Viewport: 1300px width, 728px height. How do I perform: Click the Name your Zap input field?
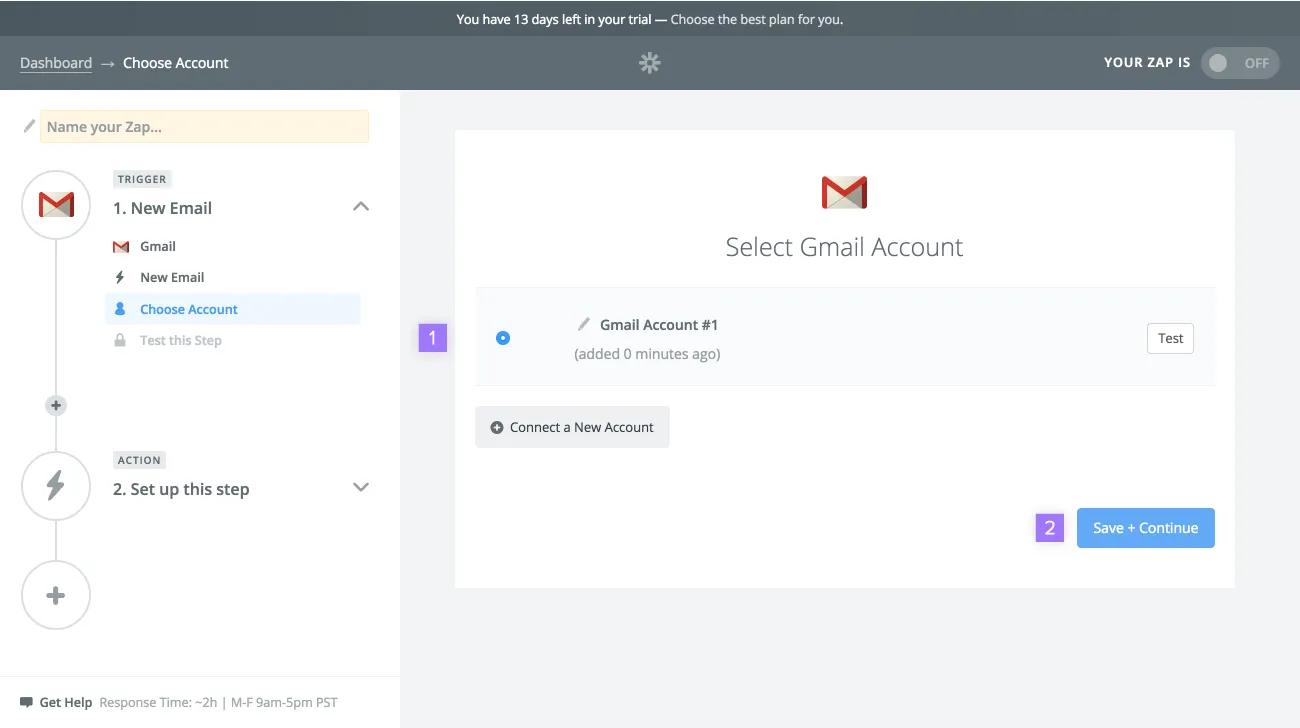click(x=204, y=127)
